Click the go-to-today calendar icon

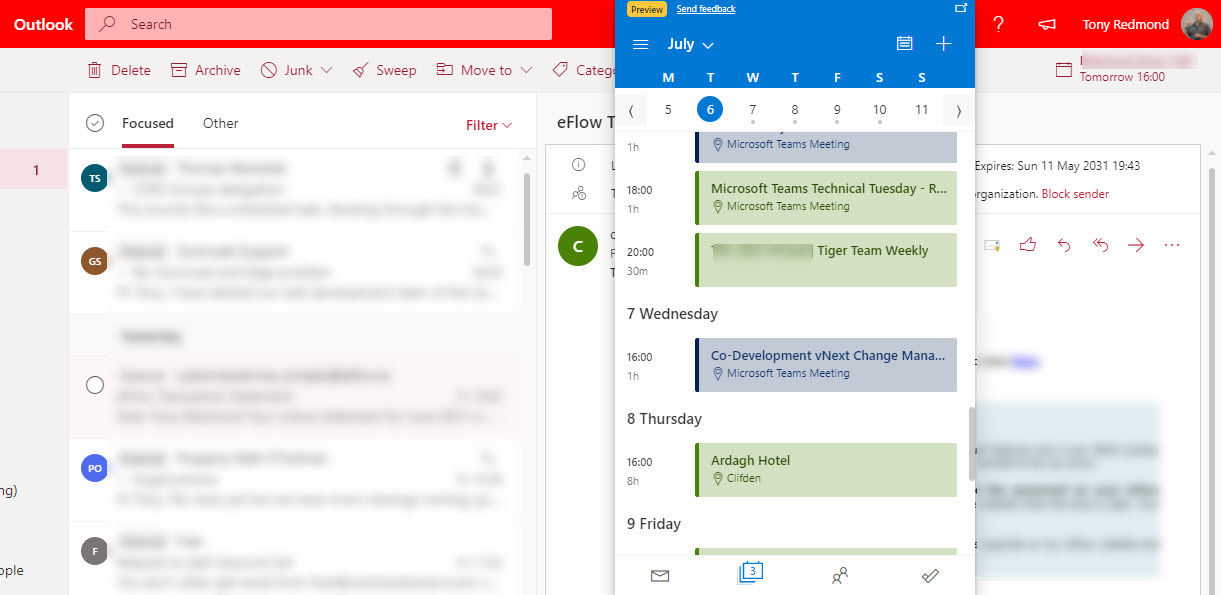coord(904,44)
